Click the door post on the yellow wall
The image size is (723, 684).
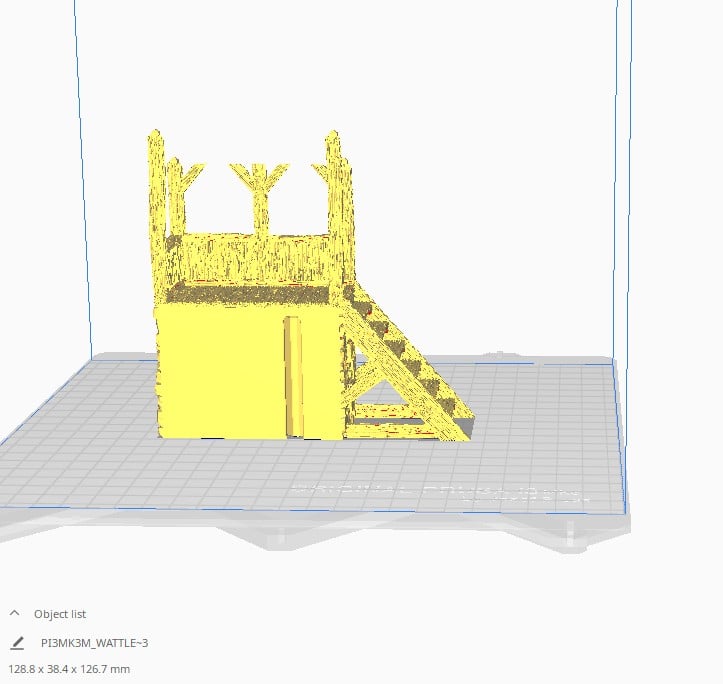point(294,376)
